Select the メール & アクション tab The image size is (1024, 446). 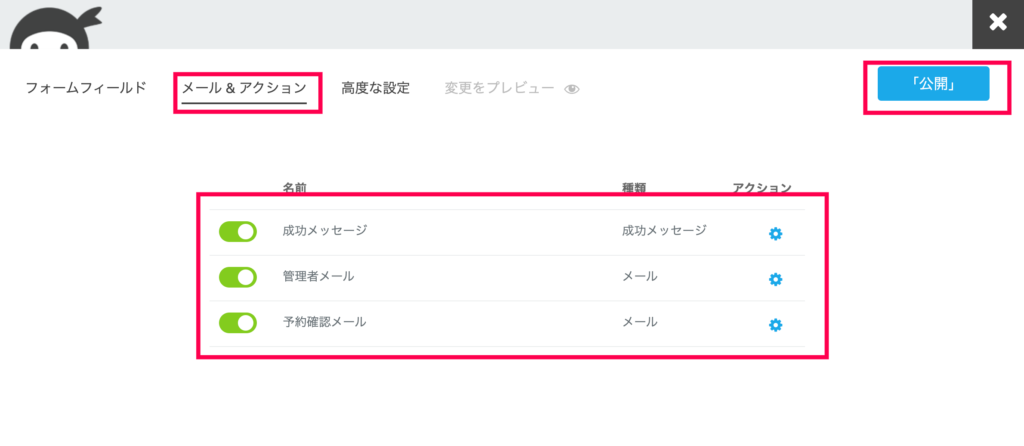click(x=243, y=88)
